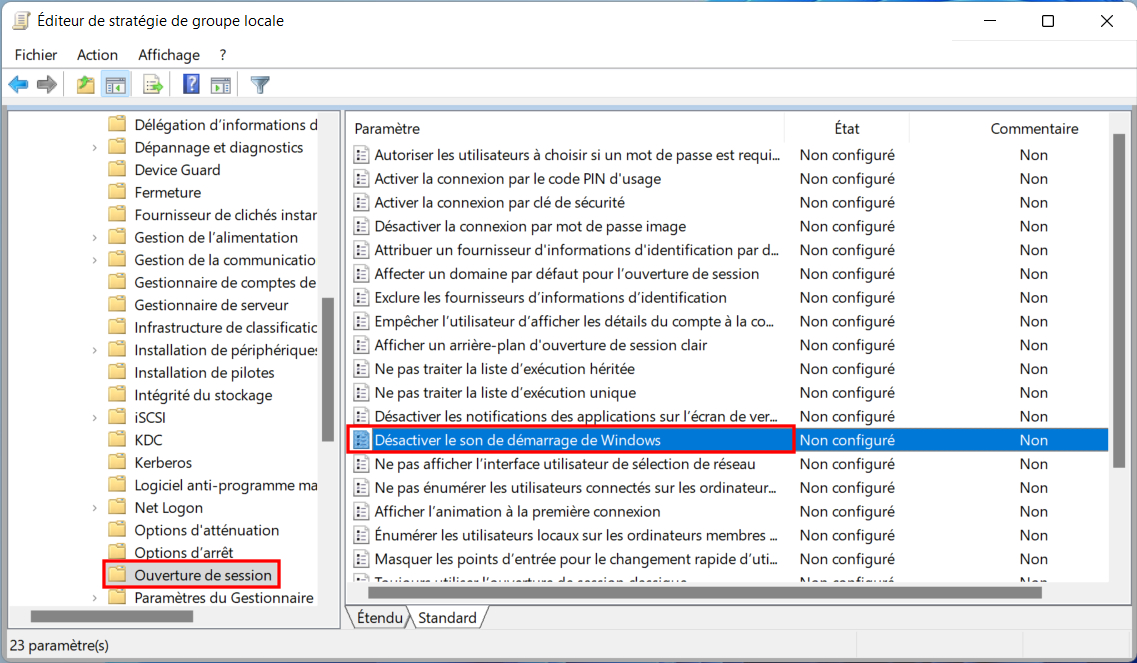
Task: Open Help with the blue question icon
Action: point(191,84)
